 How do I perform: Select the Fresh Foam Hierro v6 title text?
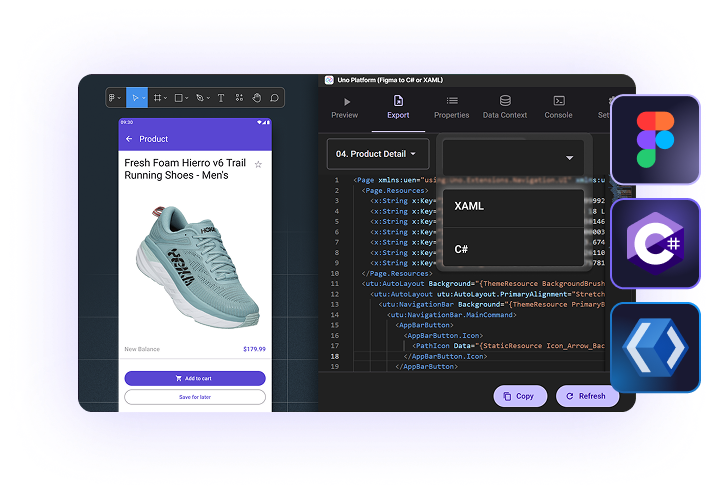pyautogui.click(x=185, y=169)
